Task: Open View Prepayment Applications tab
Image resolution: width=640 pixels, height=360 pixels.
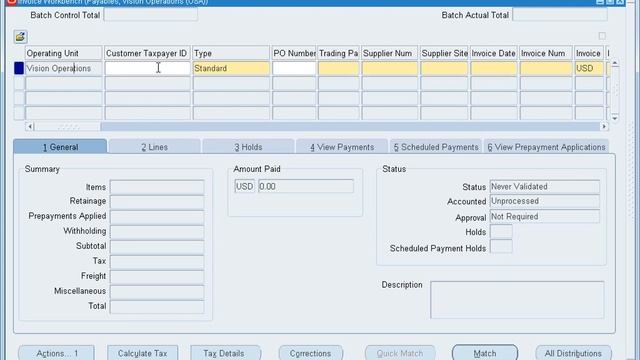Action: [x=546, y=147]
